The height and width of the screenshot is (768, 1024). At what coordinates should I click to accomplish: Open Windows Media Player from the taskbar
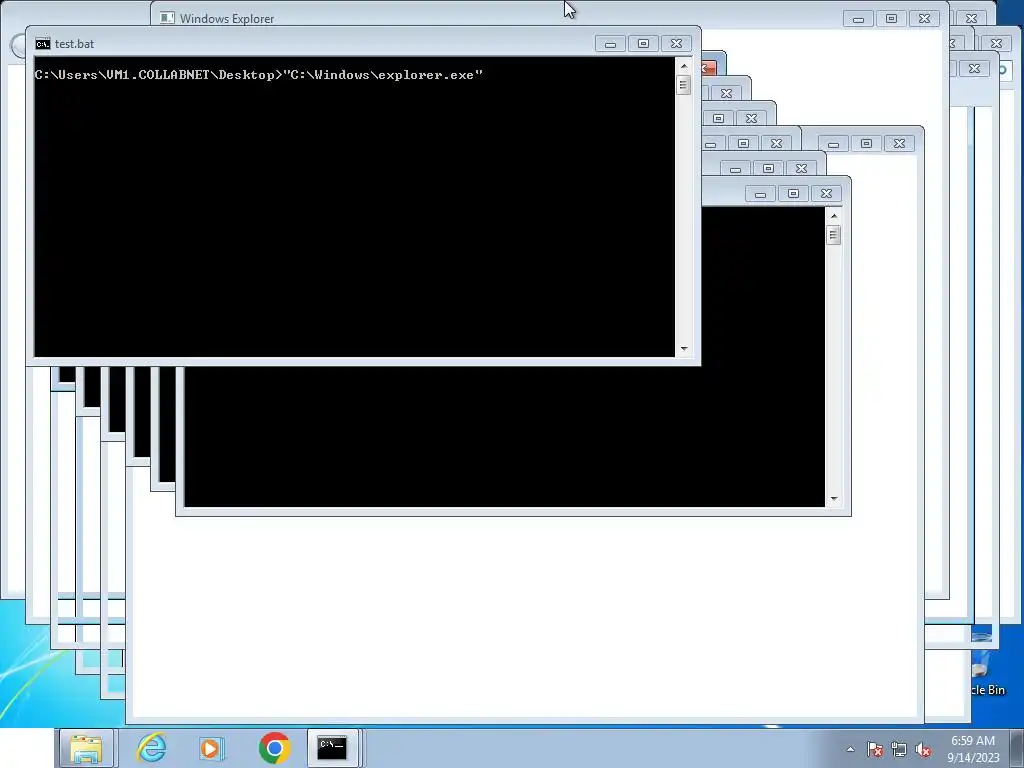tap(211, 748)
